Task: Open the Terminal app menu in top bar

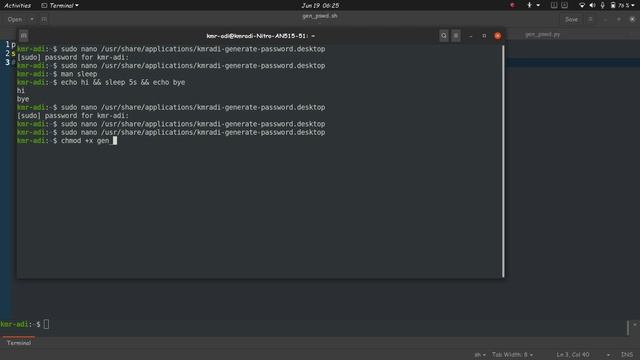Action: (x=60, y=5)
